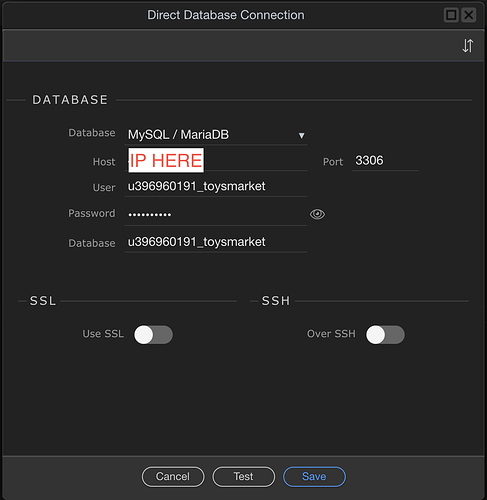Turn on the Over SSH switch
This screenshot has width=487, height=500.
(x=385, y=335)
